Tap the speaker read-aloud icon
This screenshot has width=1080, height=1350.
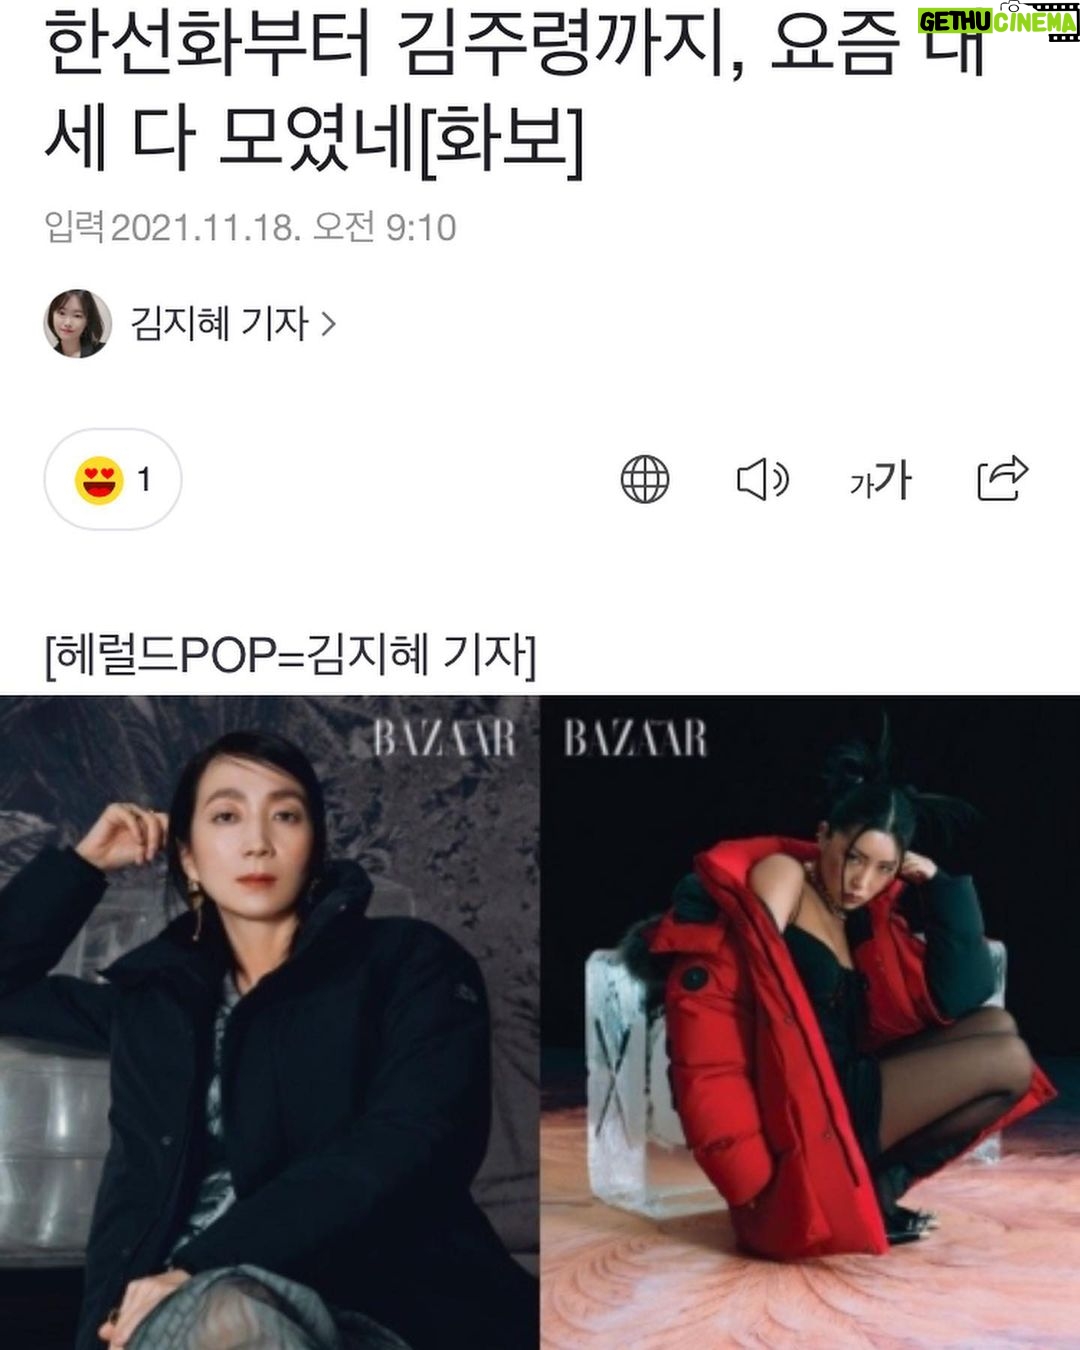763,480
